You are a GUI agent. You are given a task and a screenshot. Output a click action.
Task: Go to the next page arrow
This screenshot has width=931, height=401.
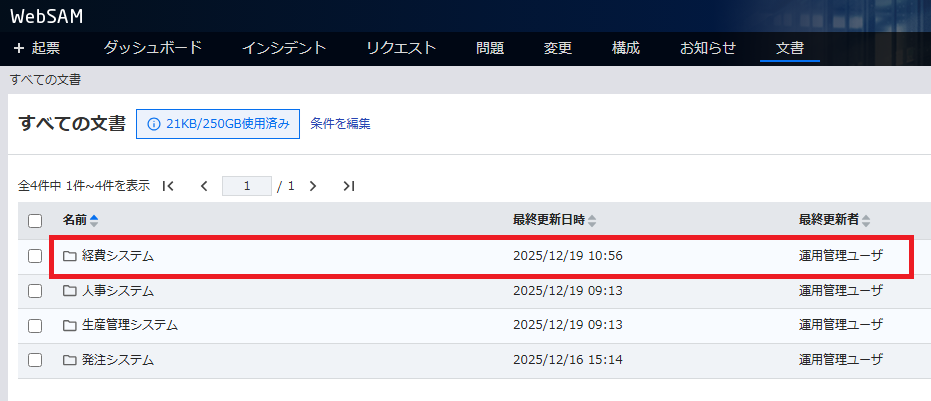click(x=313, y=186)
